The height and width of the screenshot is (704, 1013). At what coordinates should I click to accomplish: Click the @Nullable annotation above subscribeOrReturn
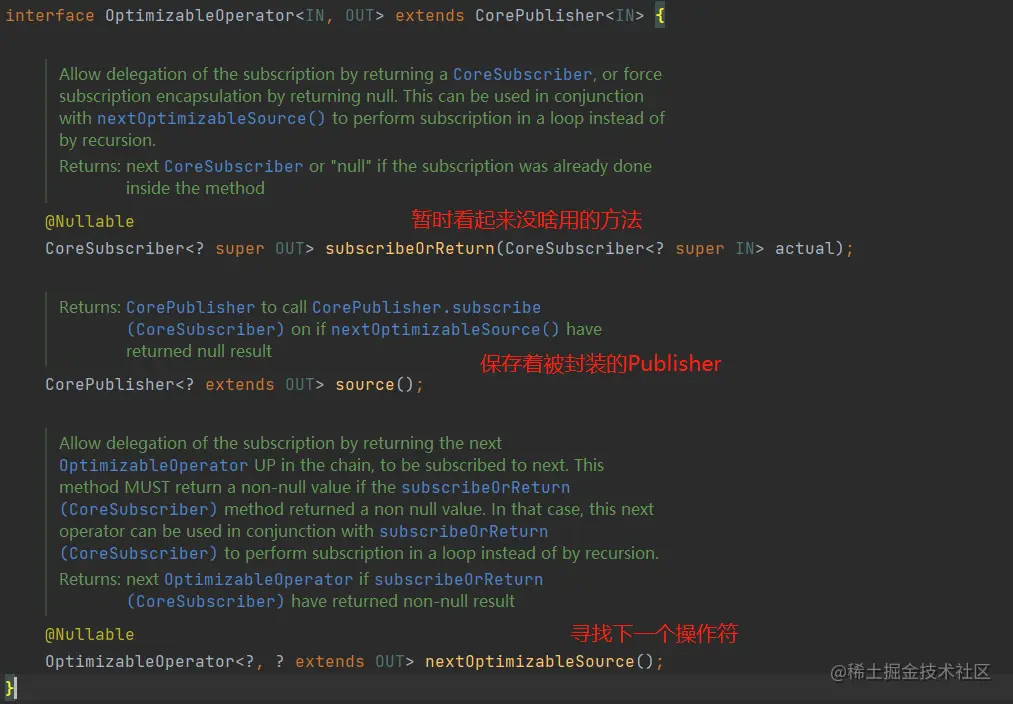[90, 222]
